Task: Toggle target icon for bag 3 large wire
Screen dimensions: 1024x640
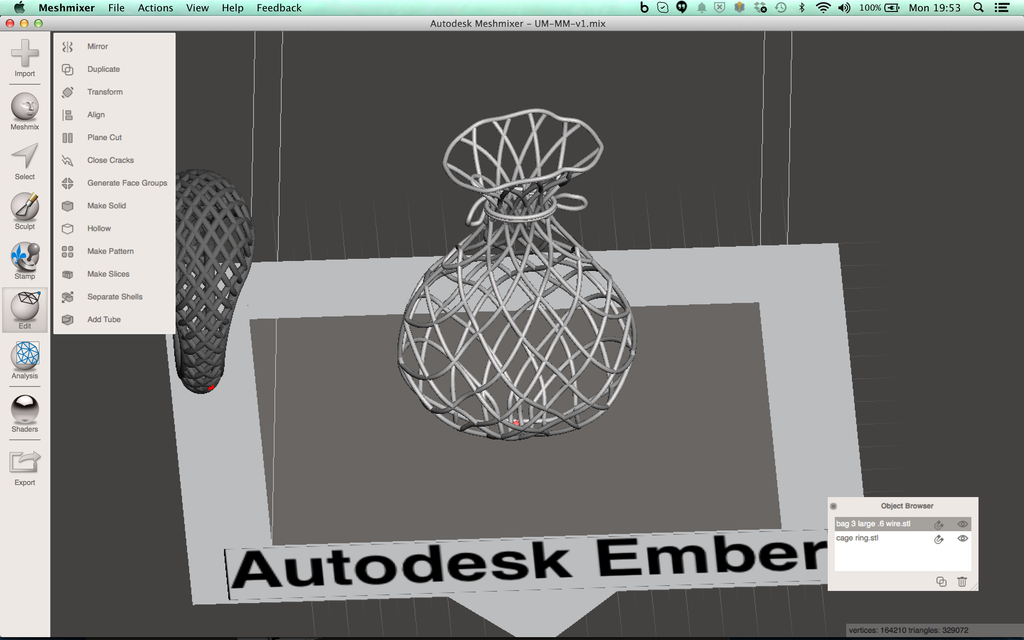Action: pyautogui.click(x=938, y=524)
